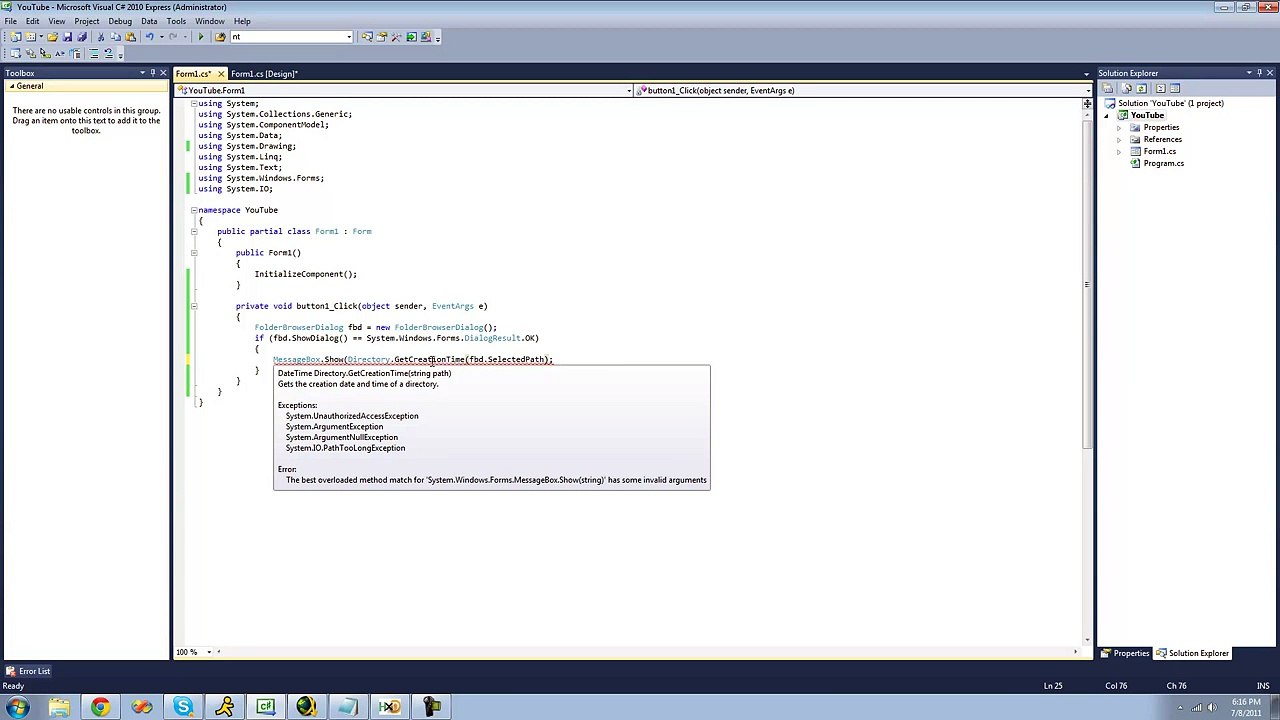Expand the Form1.cs node in Solution Explorer
Viewport: 1280px width, 720px height.
click(x=1119, y=152)
